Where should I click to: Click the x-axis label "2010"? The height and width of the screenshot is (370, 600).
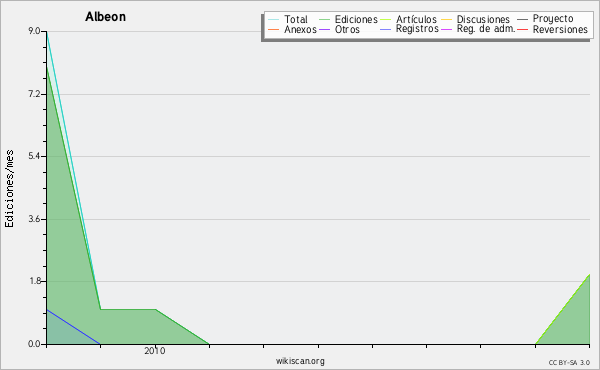(155, 351)
